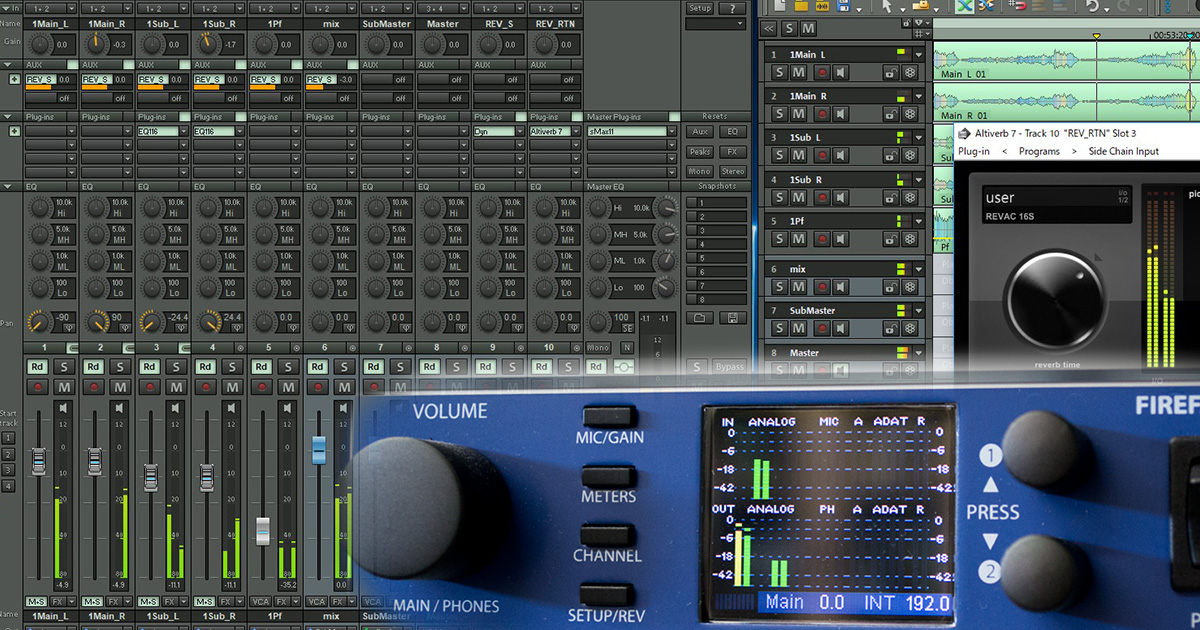Arm record on track 1Pf in track list

pyautogui.click(x=822, y=240)
